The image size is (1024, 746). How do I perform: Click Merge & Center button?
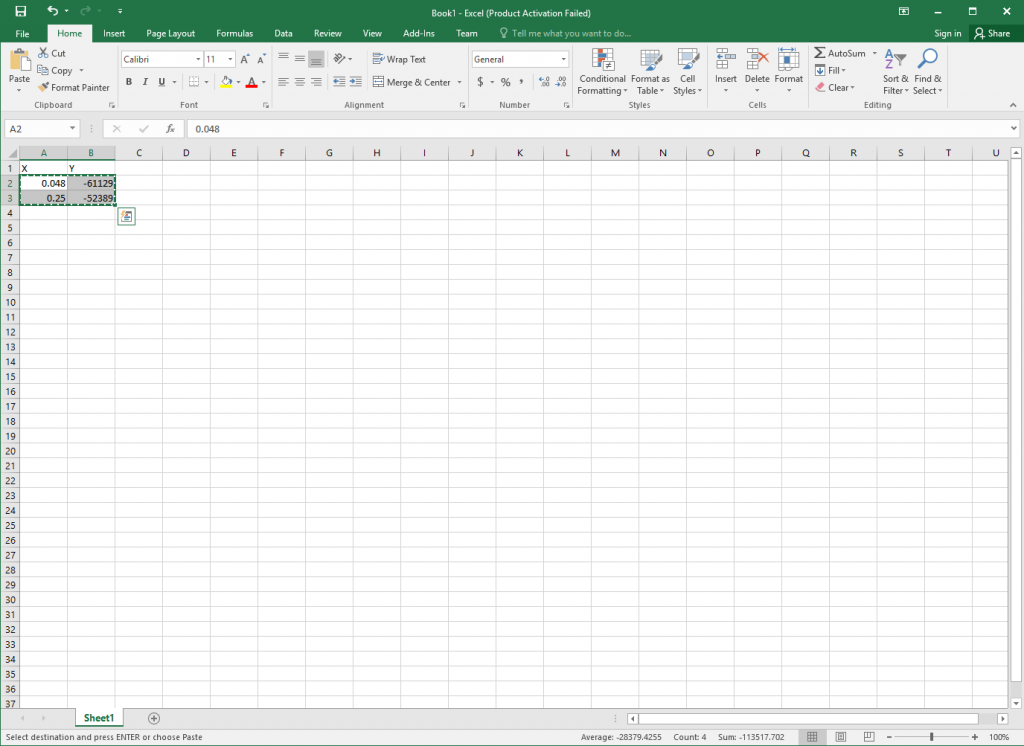click(x=412, y=82)
